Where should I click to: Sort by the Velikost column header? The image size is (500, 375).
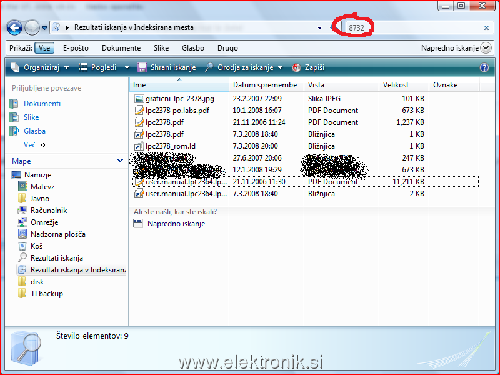pos(404,85)
